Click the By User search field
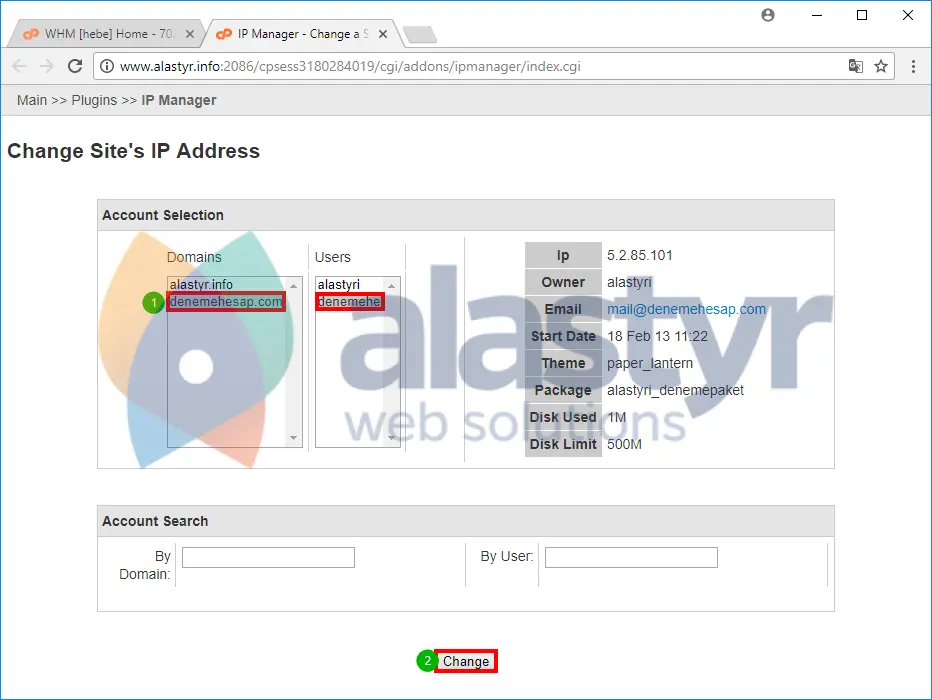 [630, 557]
